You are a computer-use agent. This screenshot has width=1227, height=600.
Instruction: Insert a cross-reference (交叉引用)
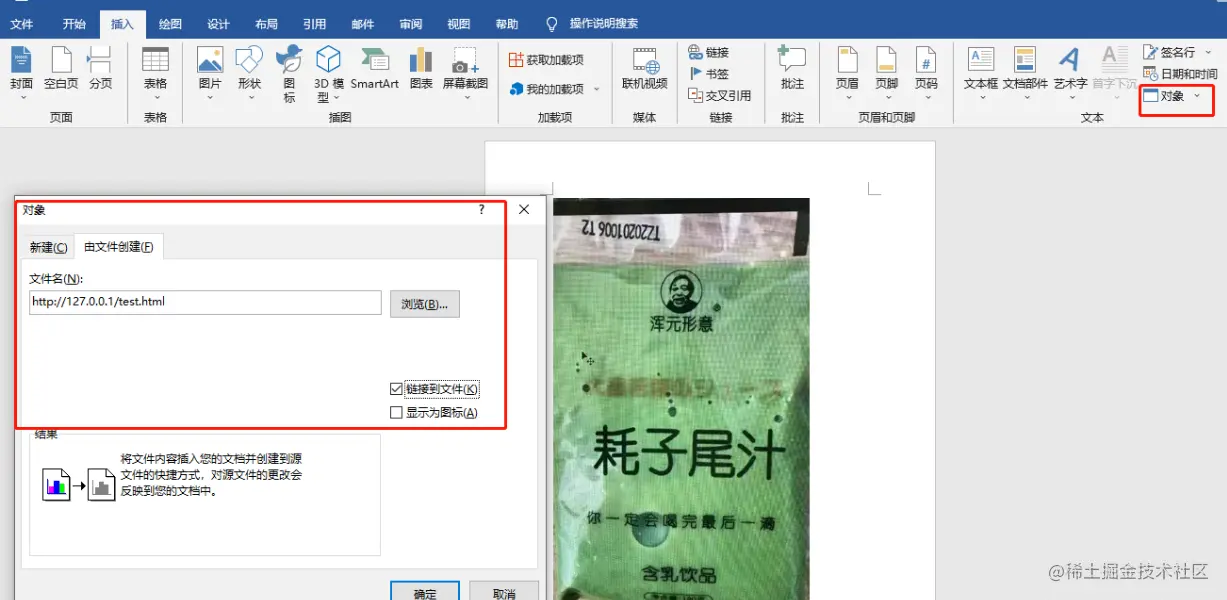[x=720, y=95]
